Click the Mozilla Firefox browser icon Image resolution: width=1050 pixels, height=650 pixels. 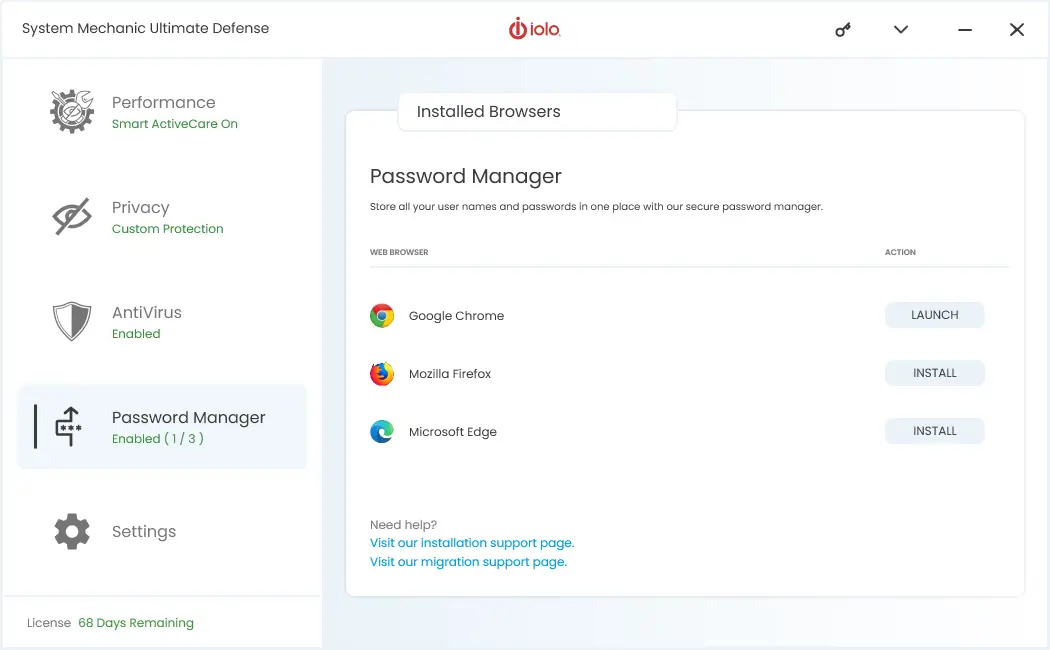pos(382,373)
